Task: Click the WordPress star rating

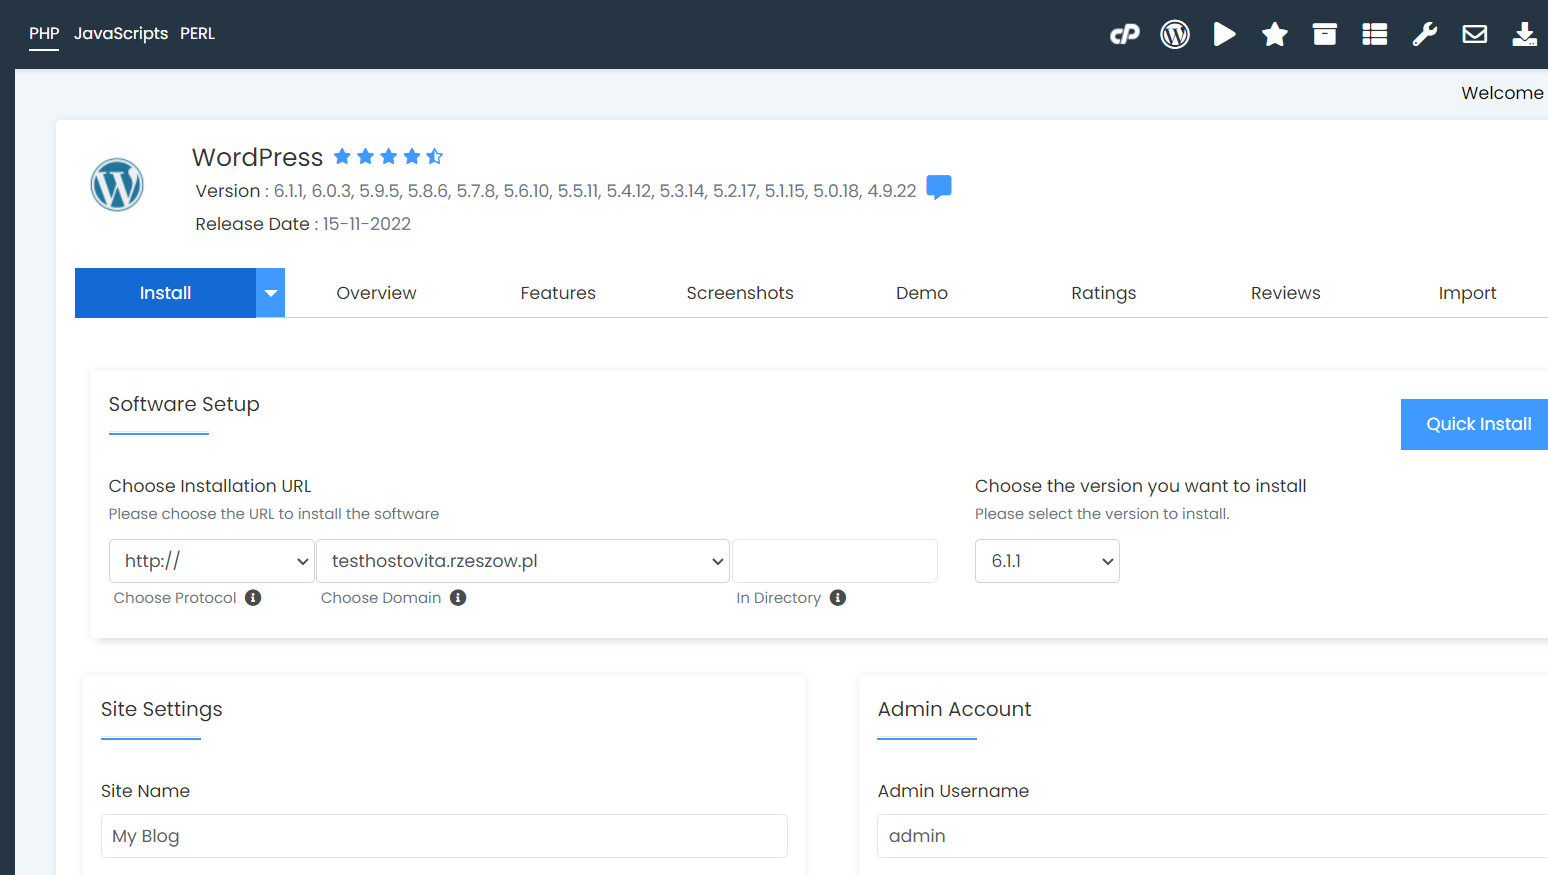Action: [388, 156]
